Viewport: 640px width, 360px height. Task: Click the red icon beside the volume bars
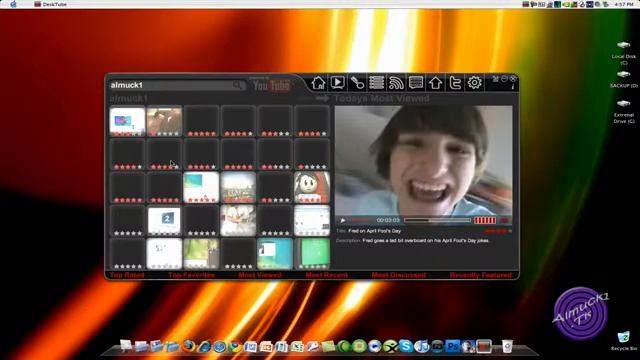(x=505, y=220)
